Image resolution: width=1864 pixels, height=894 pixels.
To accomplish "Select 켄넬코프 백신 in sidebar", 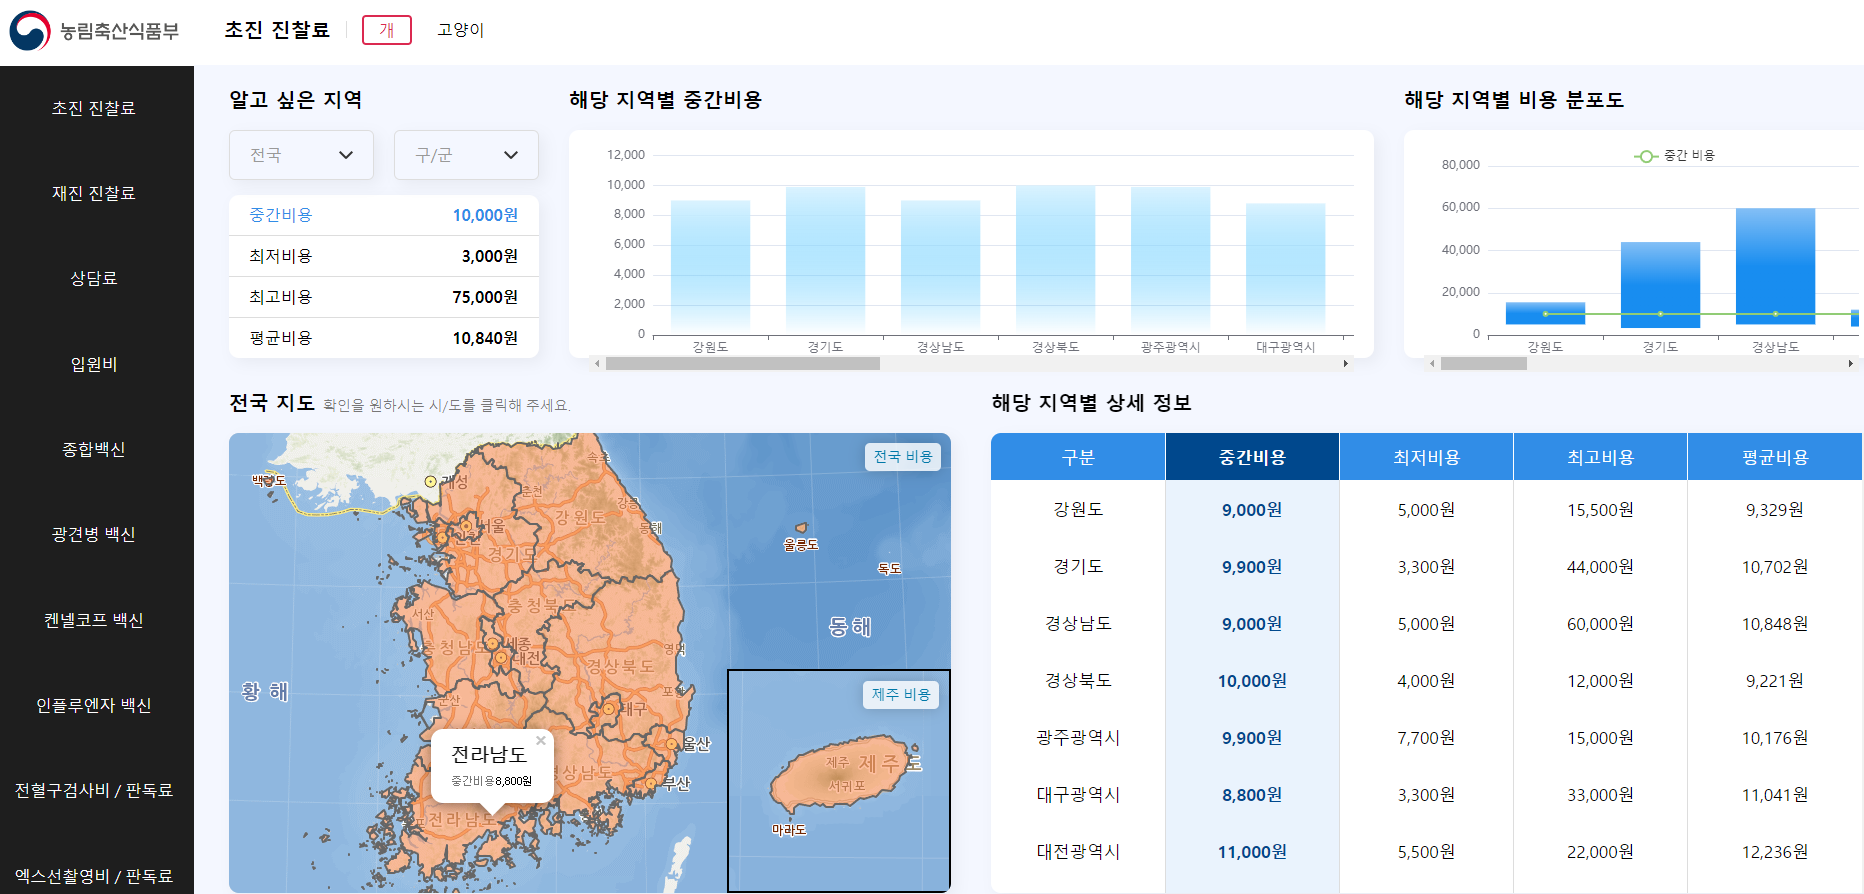I will click(x=94, y=620).
